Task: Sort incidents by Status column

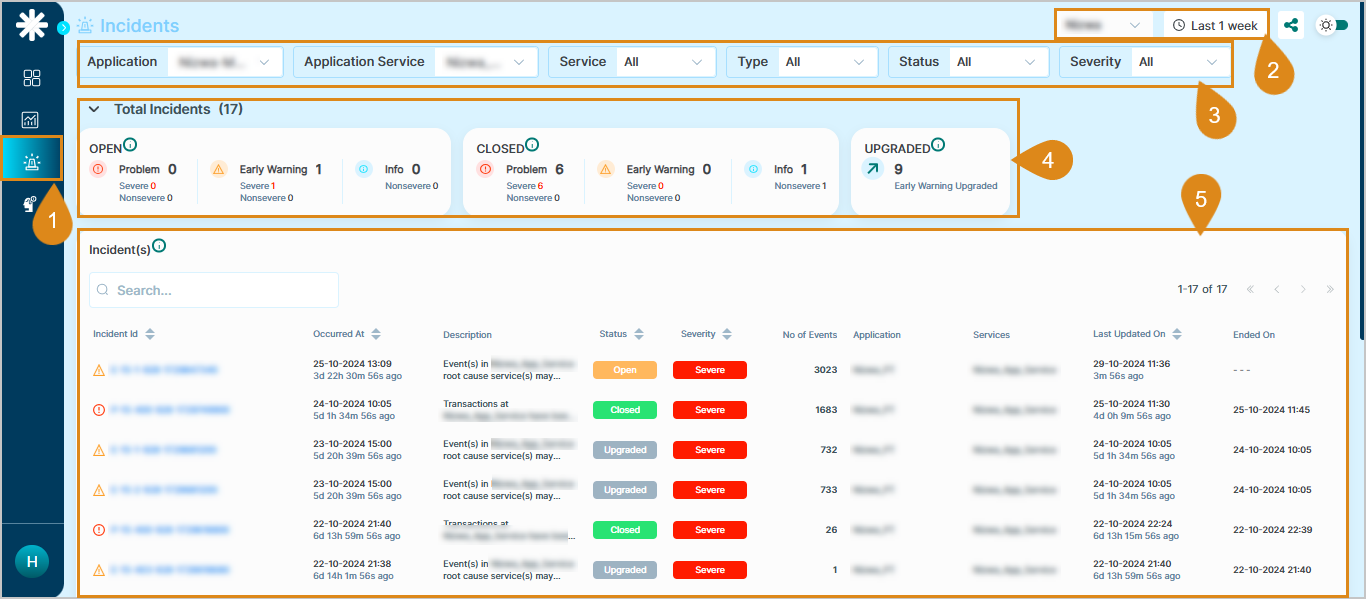Action: click(639, 334)
